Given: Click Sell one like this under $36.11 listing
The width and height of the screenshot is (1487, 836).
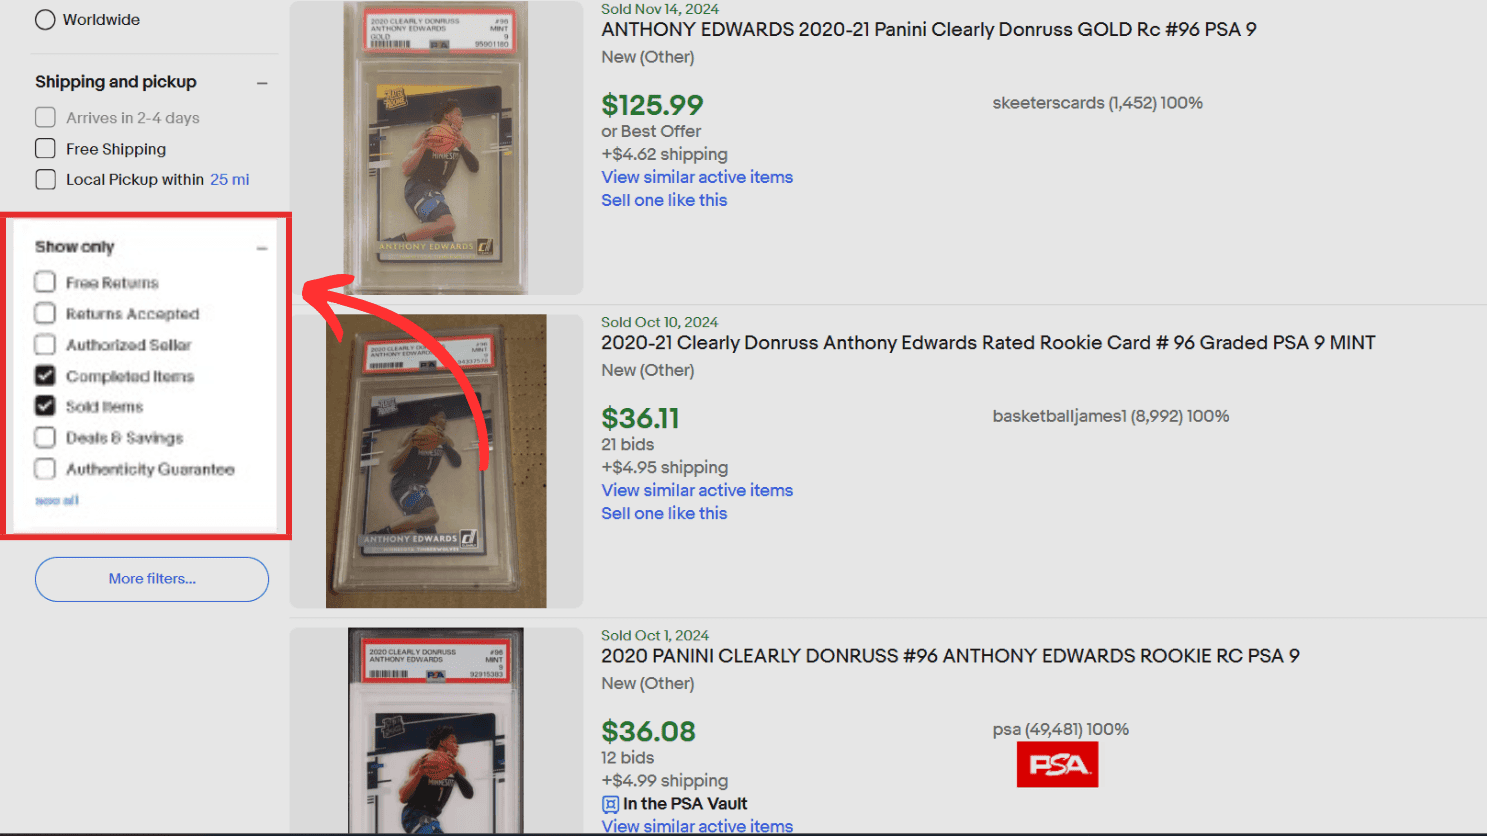Looking at the screenshot, I should pyautogui.click(x=664, y=513).
